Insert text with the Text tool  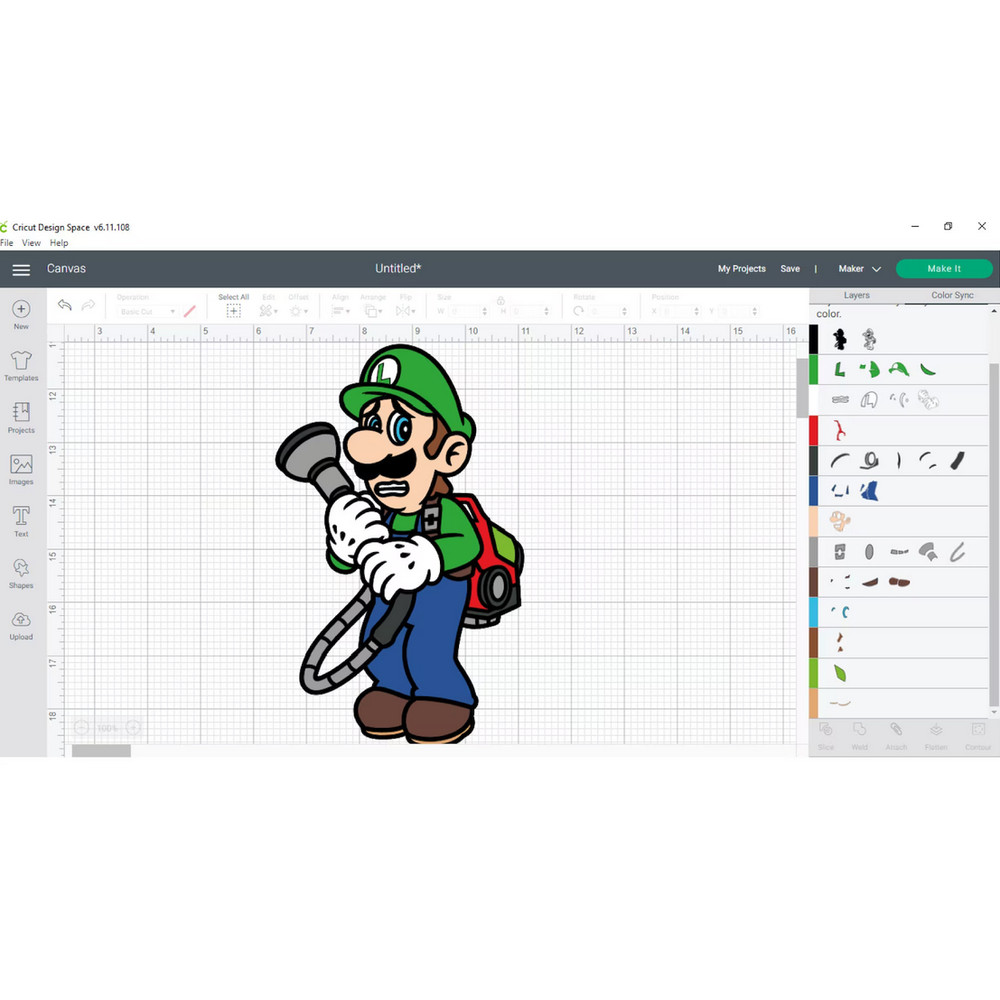click(x=20, y=519)
